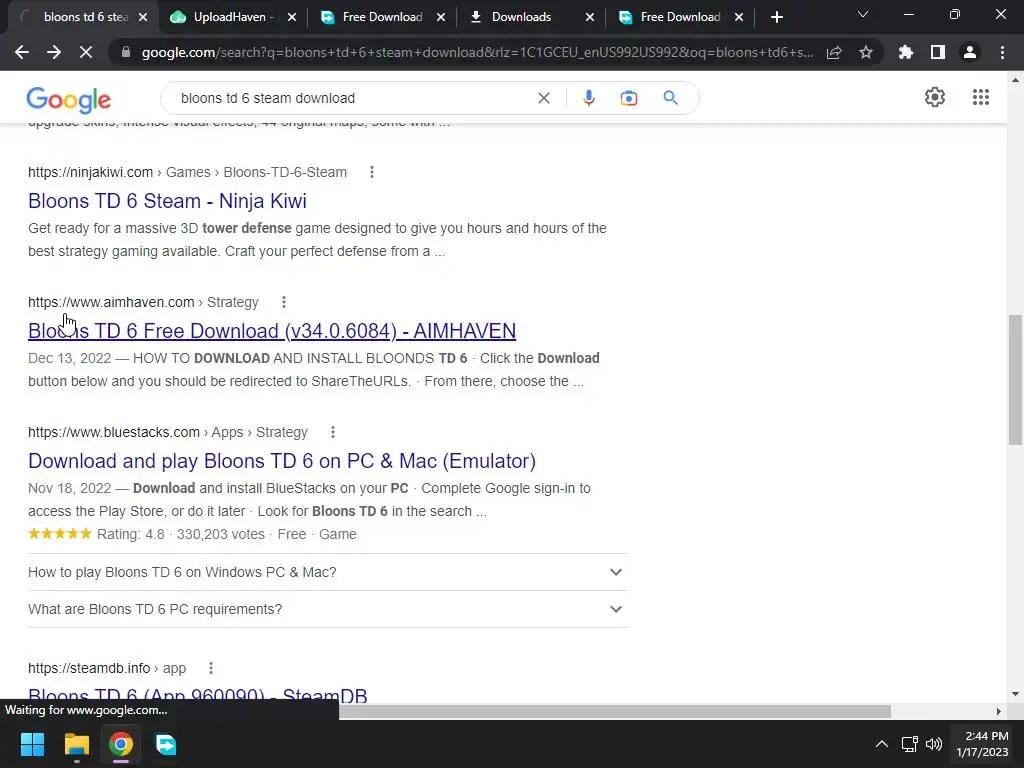1024x768 pixels.
Task: Open Chrome profile avatar menu
Action: [970, 52]
